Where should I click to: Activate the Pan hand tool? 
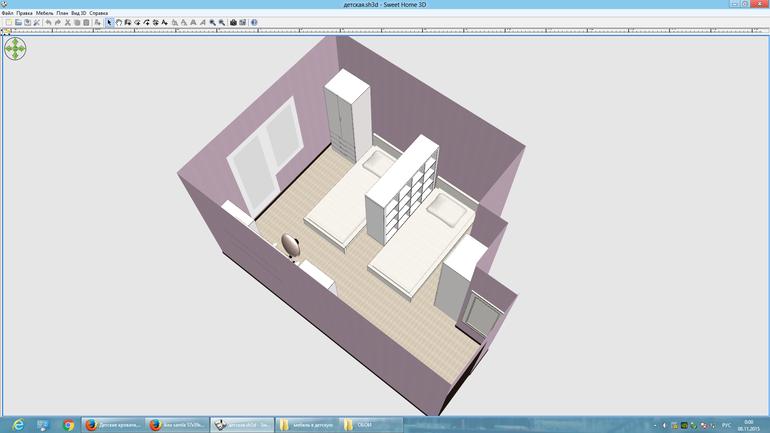tap(119, 22)
